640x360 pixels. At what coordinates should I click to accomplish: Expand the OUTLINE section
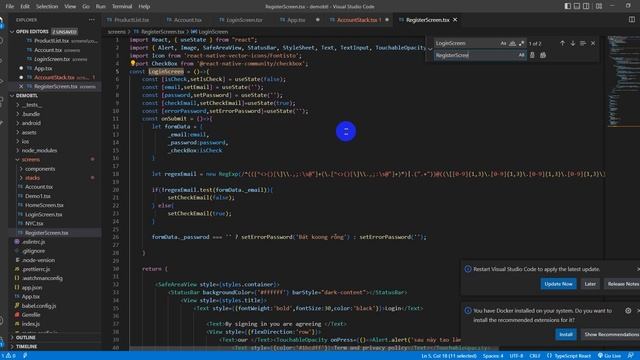coord(26,338)
